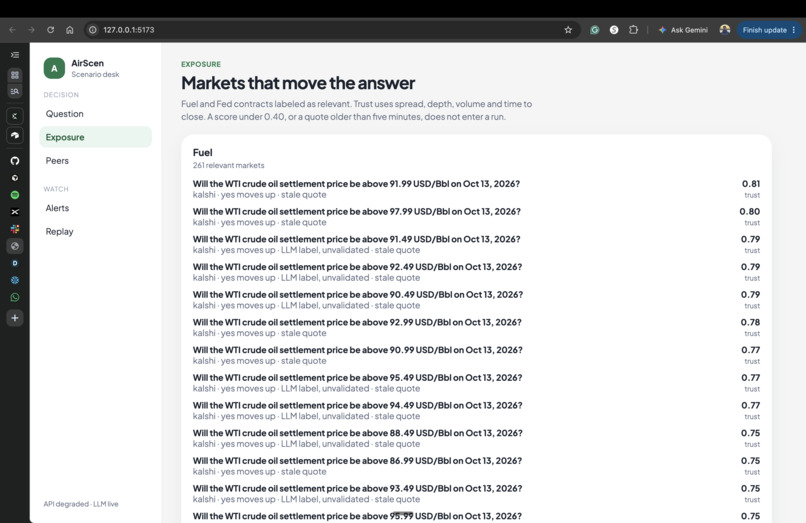
Task: Click the 0.81 trust score
Action: click(750, 184)
